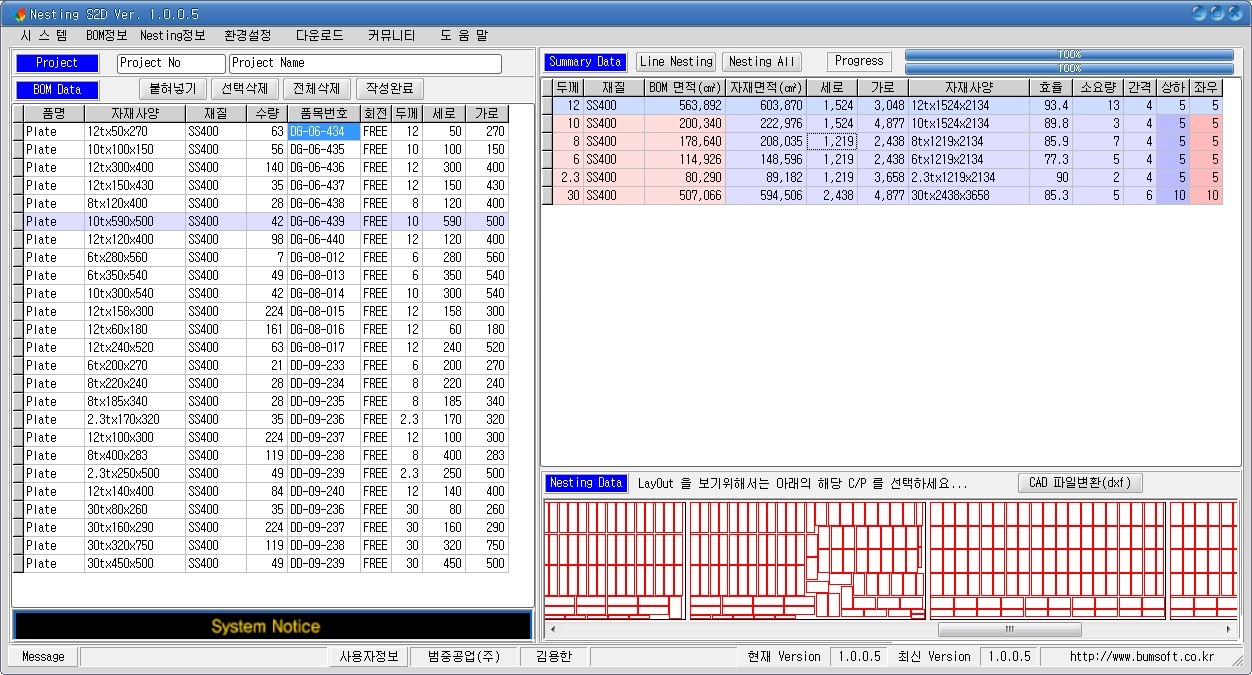Click the Nesting Data button

pyautogui.click(x=587, y=483)
